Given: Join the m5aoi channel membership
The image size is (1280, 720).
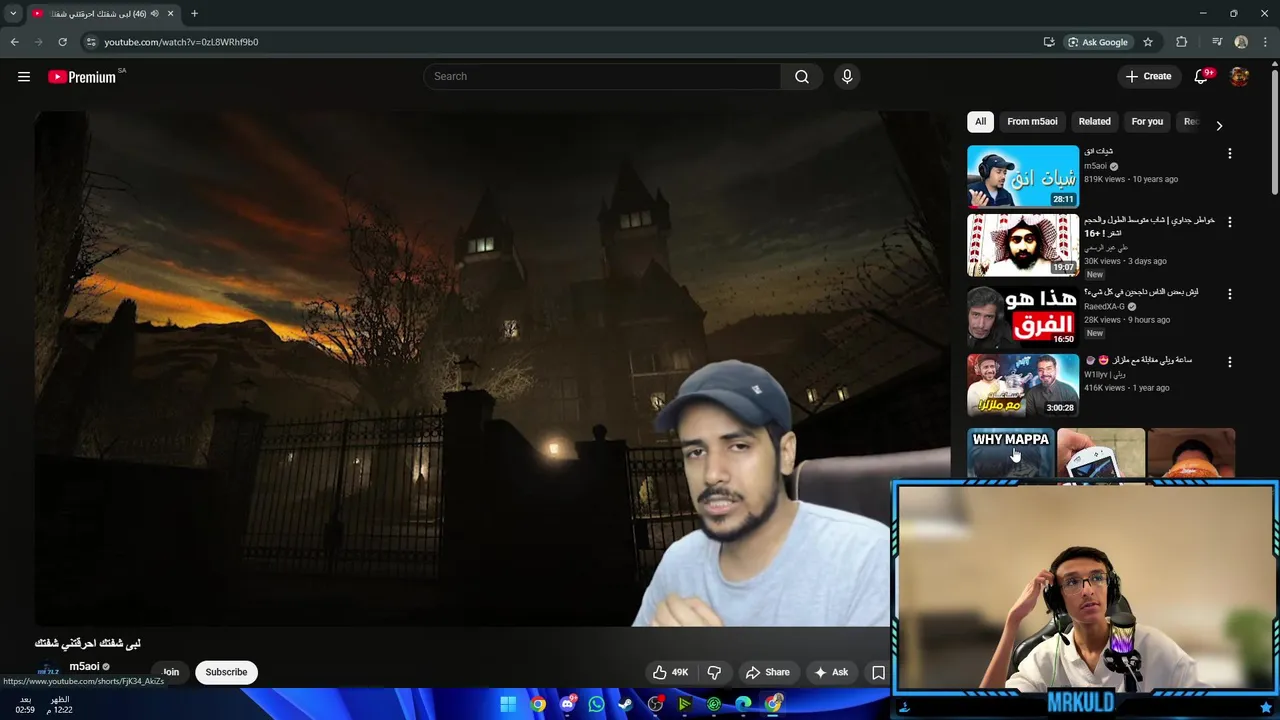Looking at the screenshot, I should 171,672.
